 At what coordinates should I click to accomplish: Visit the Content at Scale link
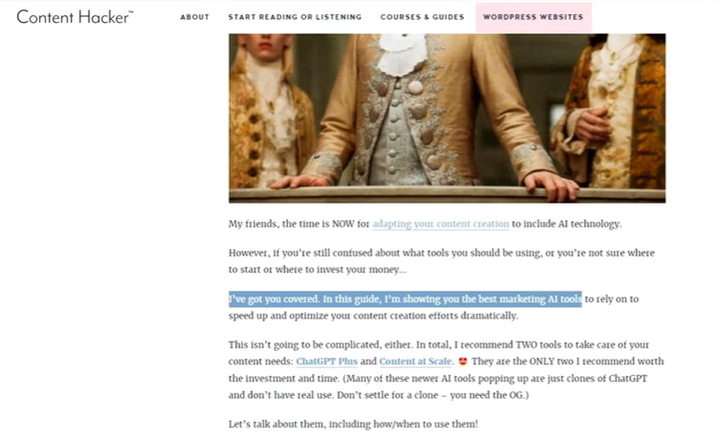coord(416,361)
